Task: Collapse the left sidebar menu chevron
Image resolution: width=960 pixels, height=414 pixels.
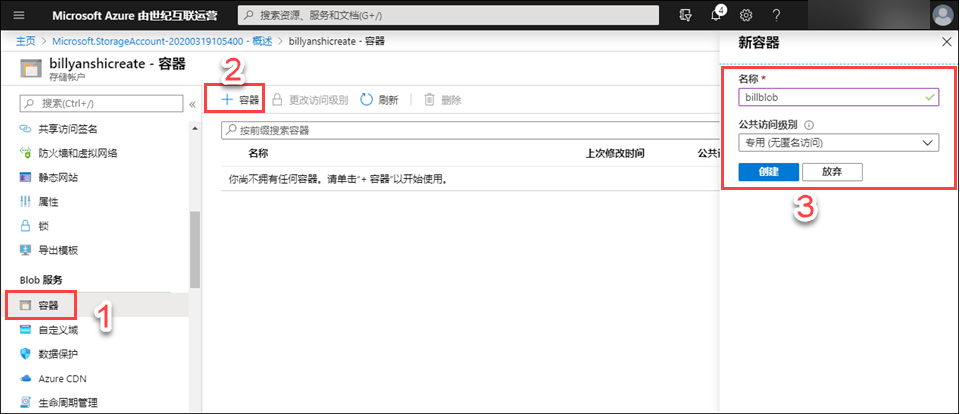Action: point(192,103)
